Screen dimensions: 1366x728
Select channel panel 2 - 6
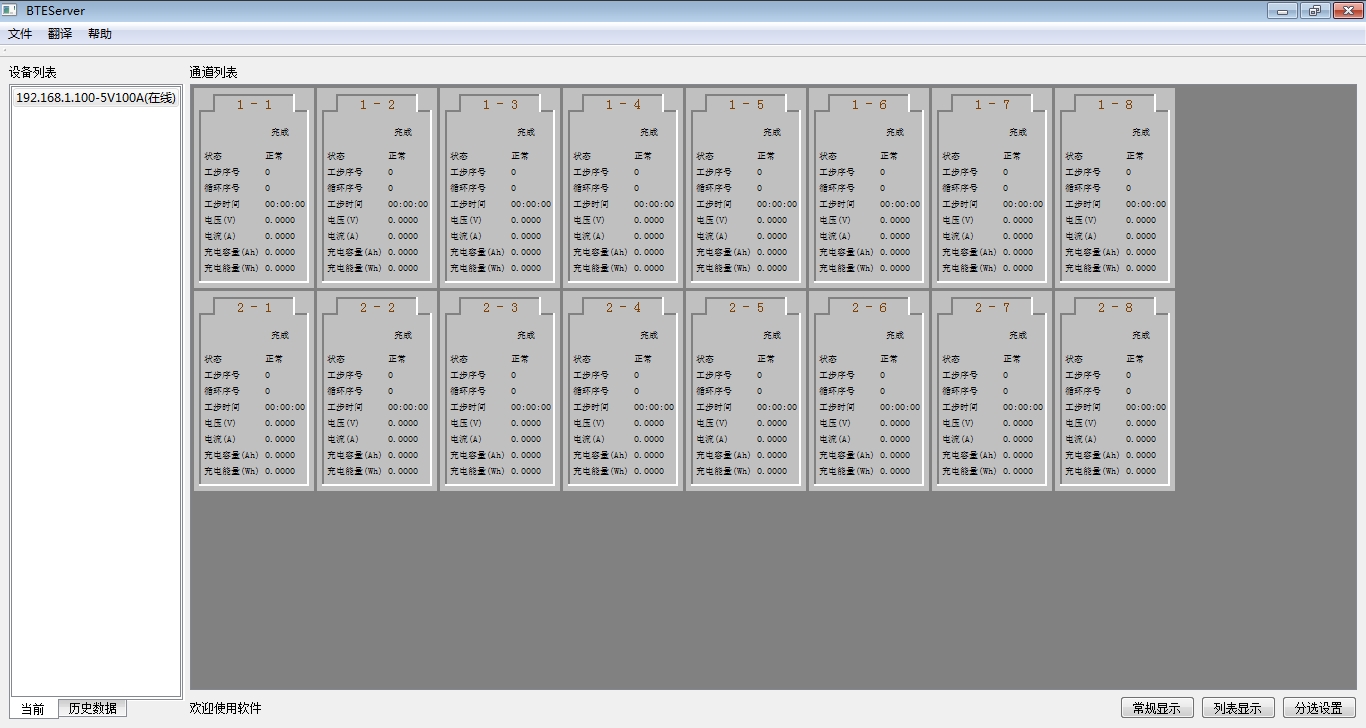(x=869, y=390)
